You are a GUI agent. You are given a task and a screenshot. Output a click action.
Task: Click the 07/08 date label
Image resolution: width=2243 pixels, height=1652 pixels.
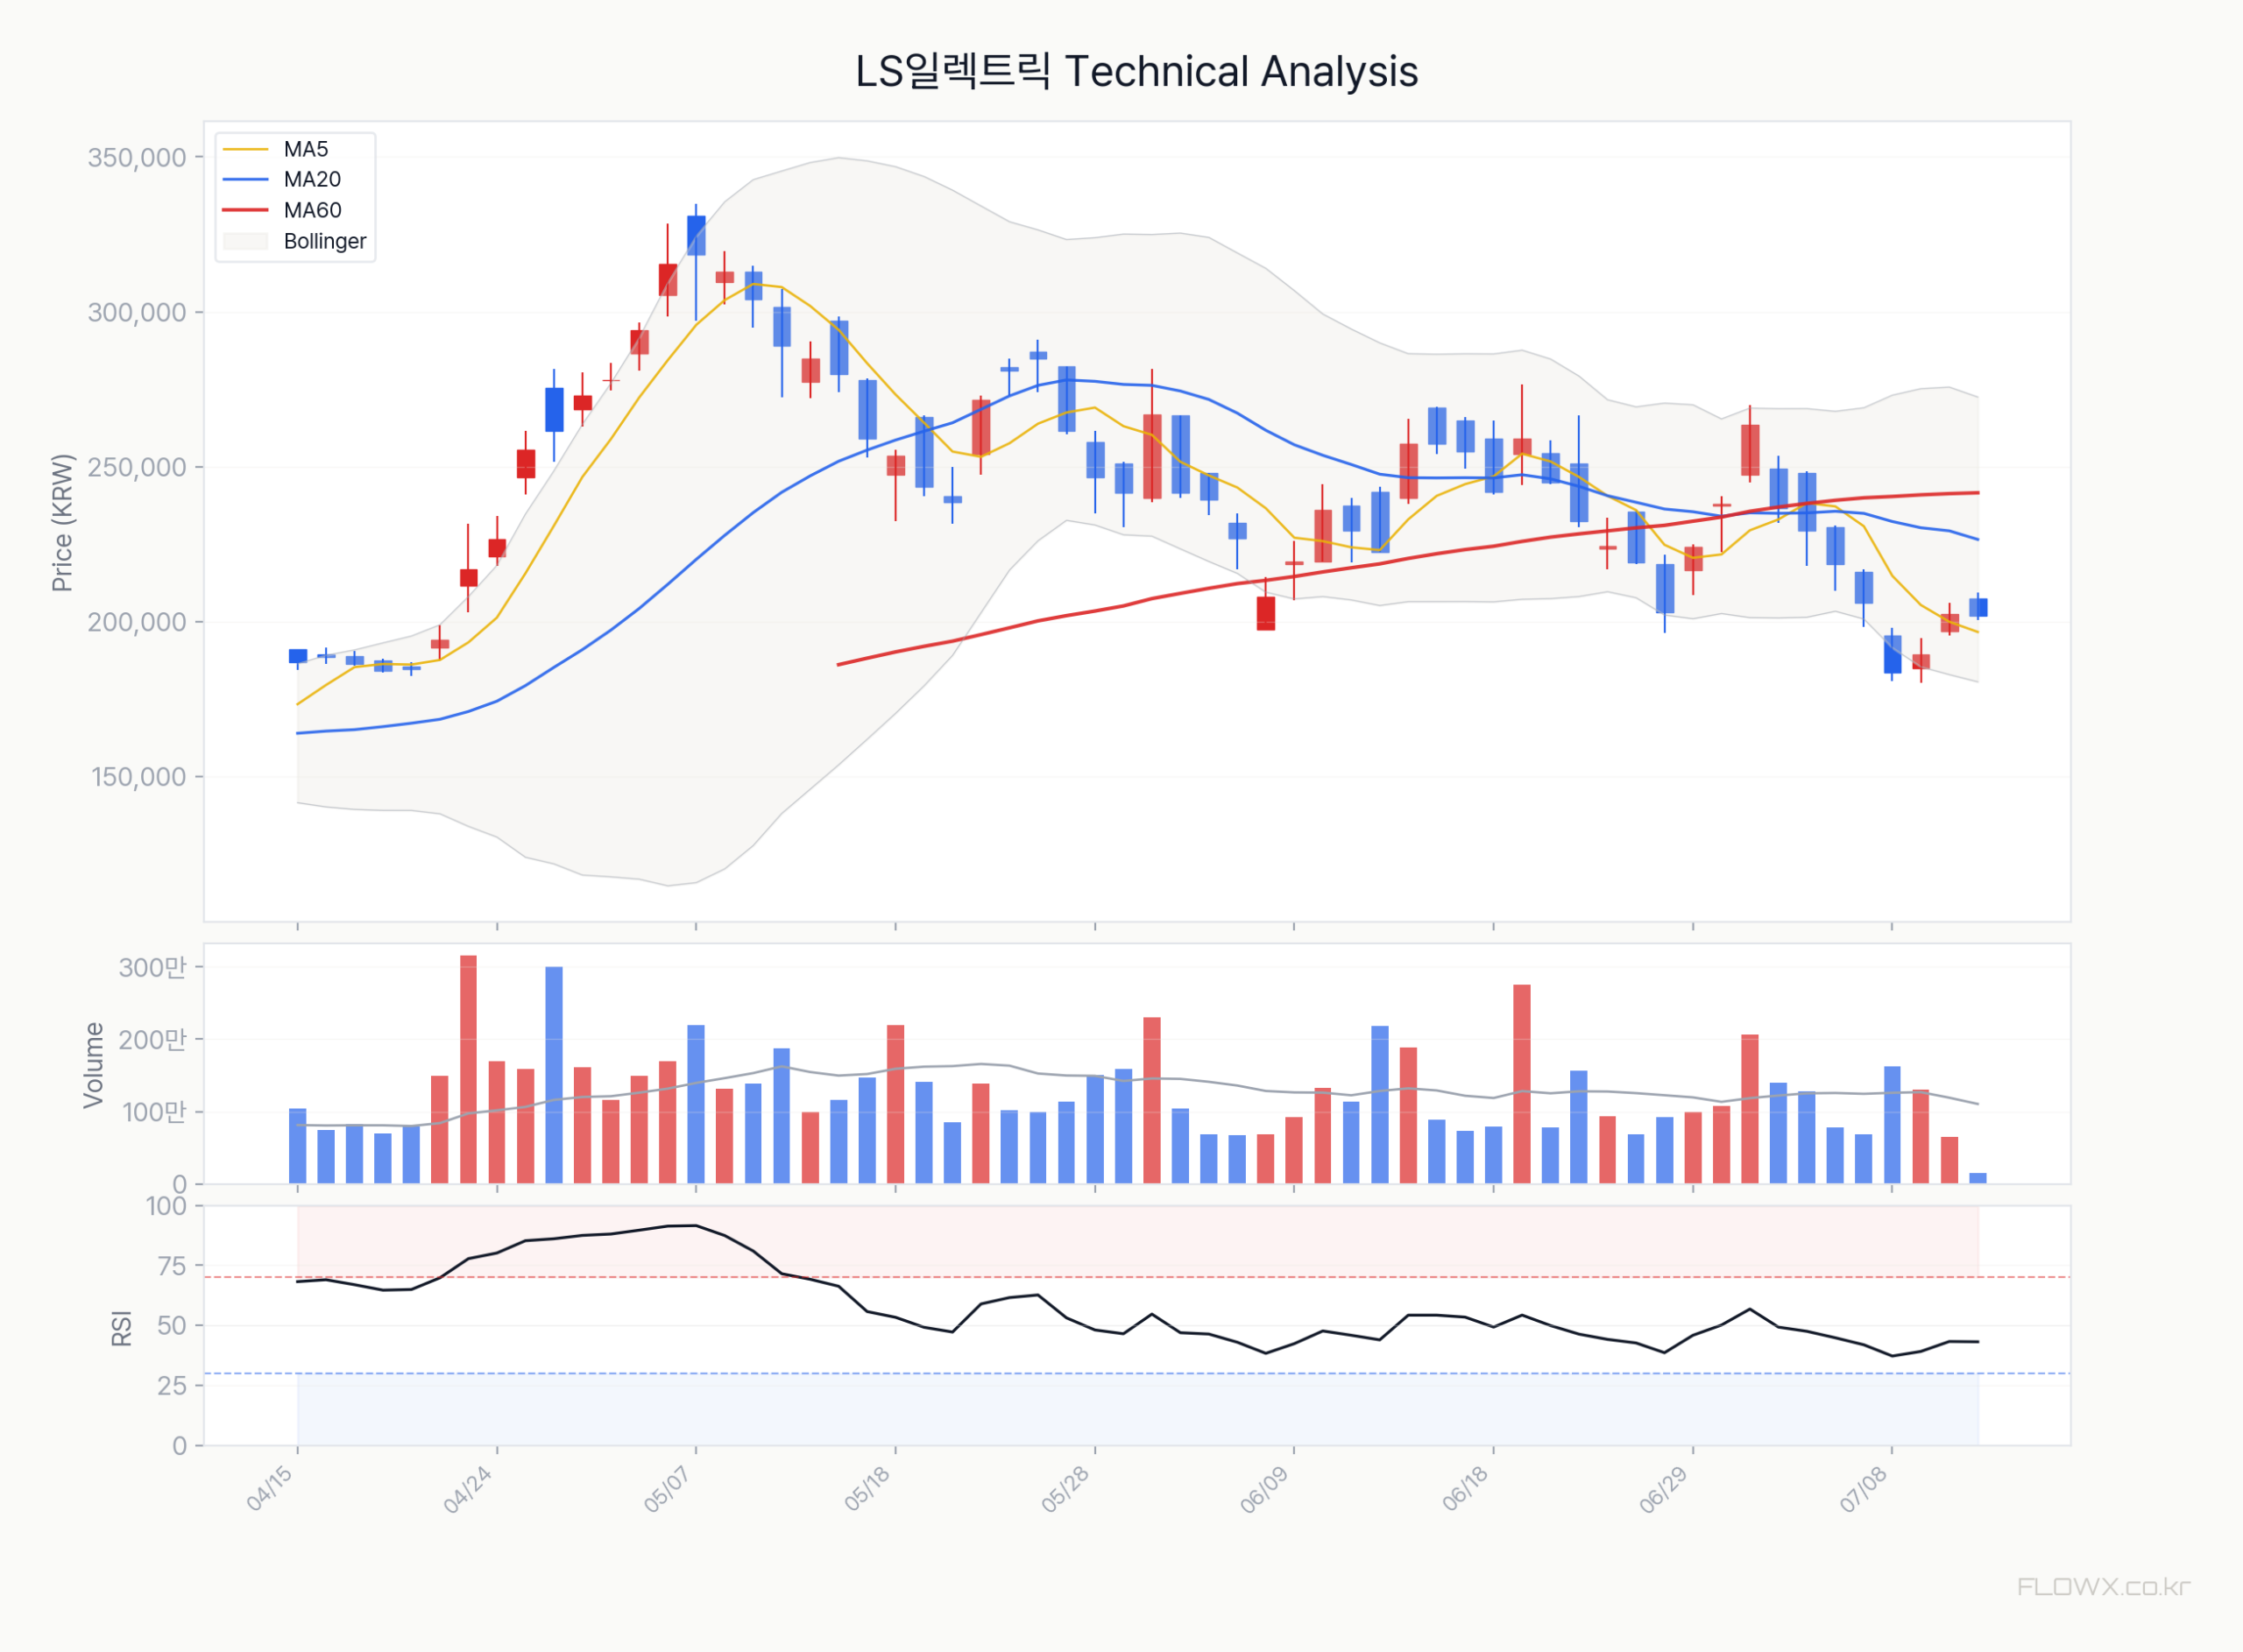tap(1863, 1490)
